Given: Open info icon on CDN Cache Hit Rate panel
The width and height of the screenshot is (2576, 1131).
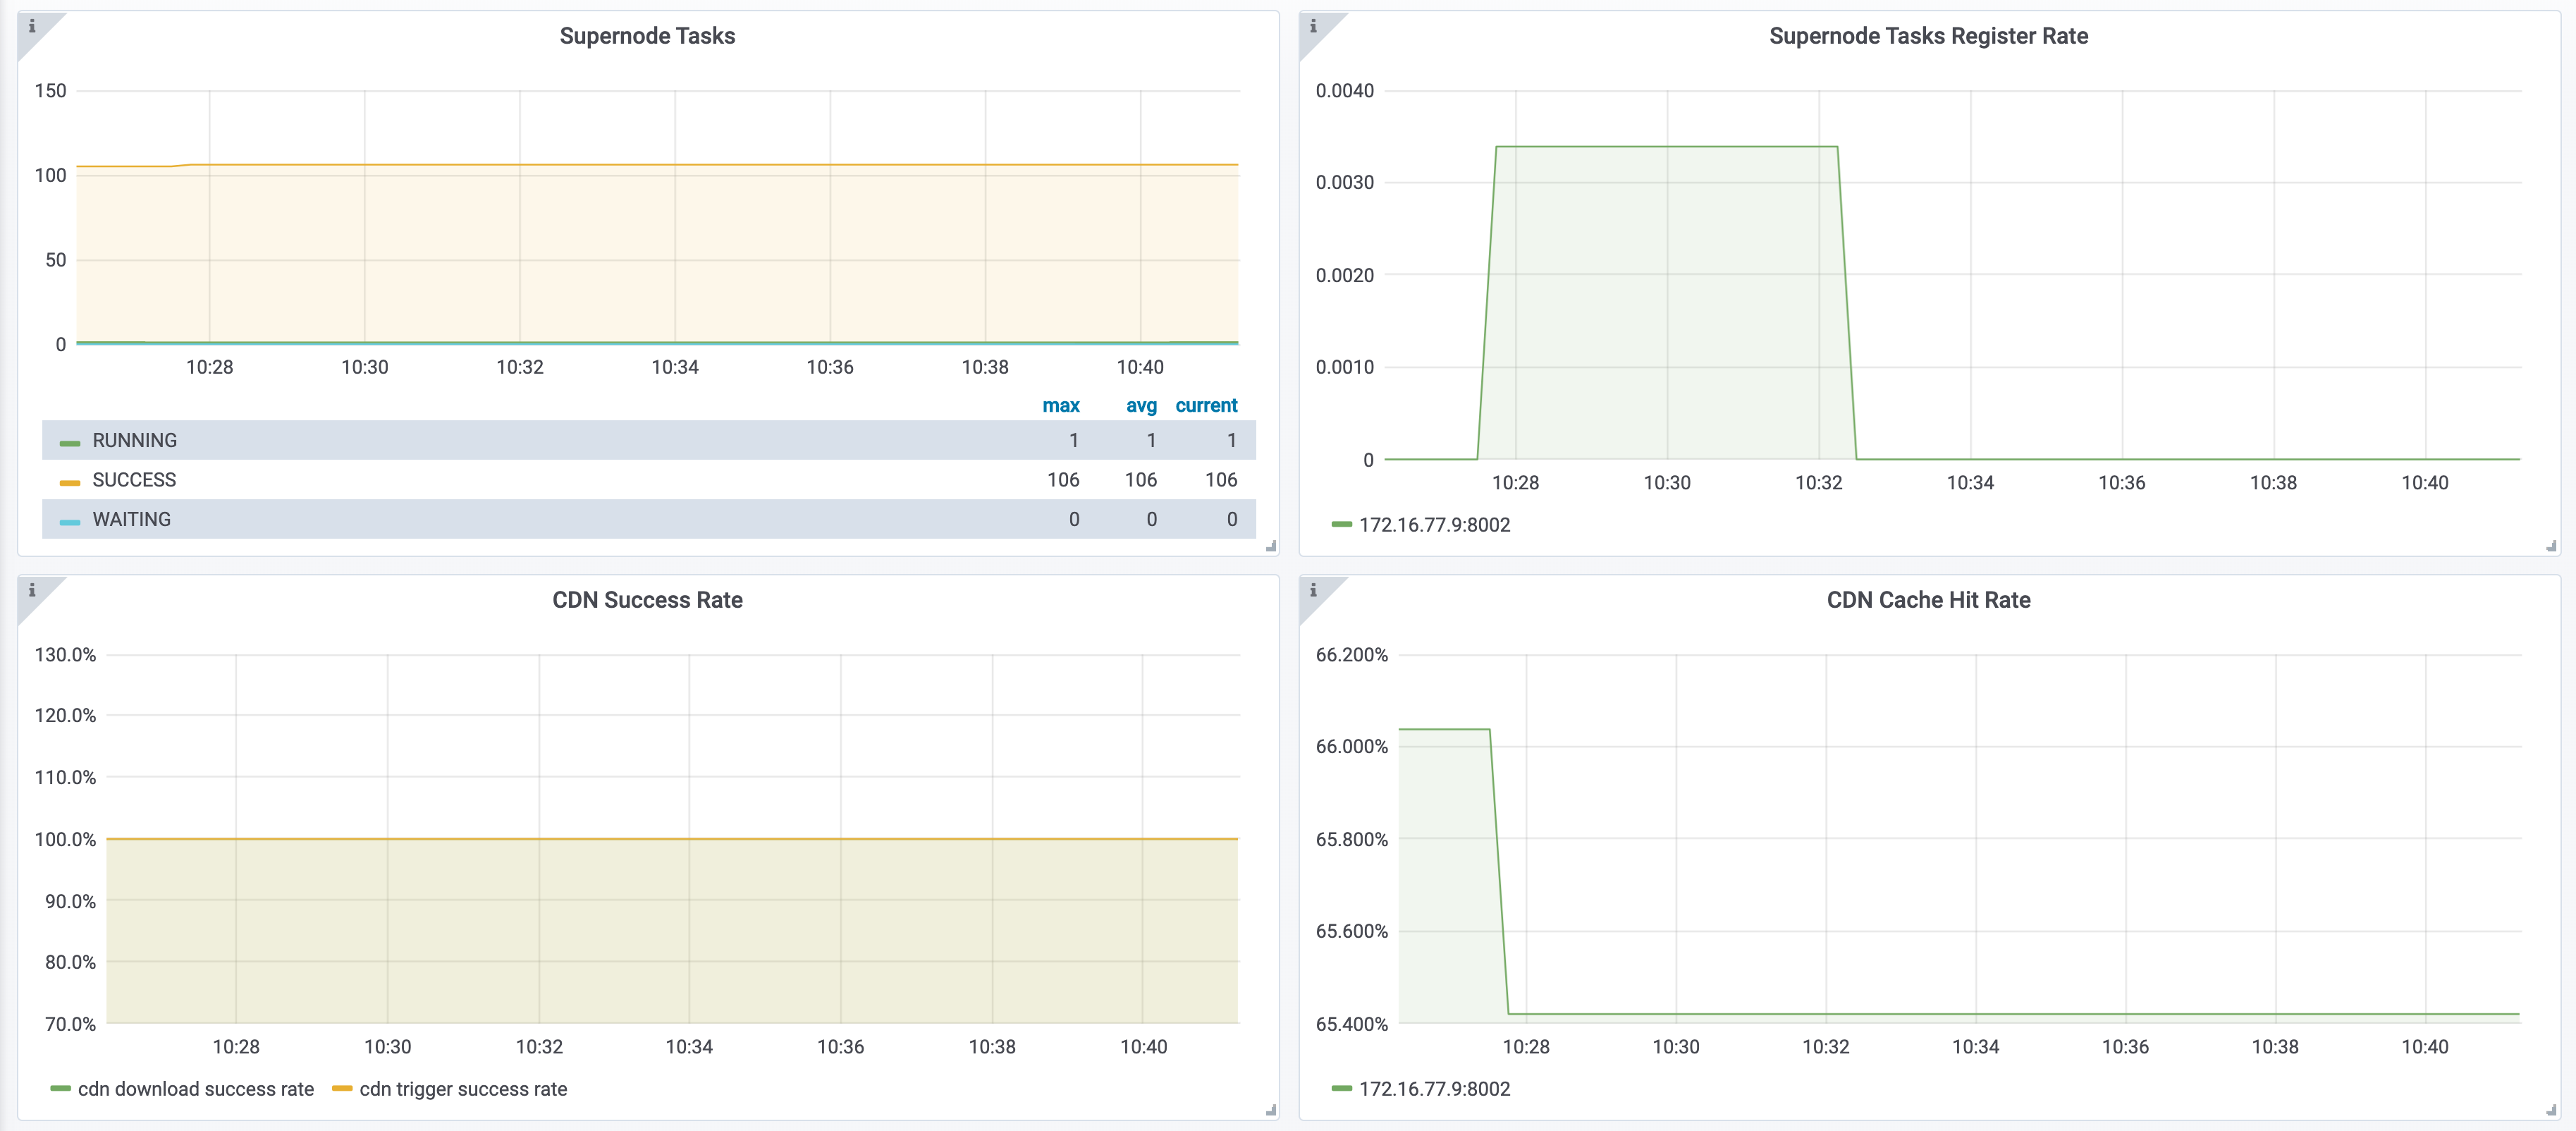Looking at the screenshot, I should point(1313,590).
